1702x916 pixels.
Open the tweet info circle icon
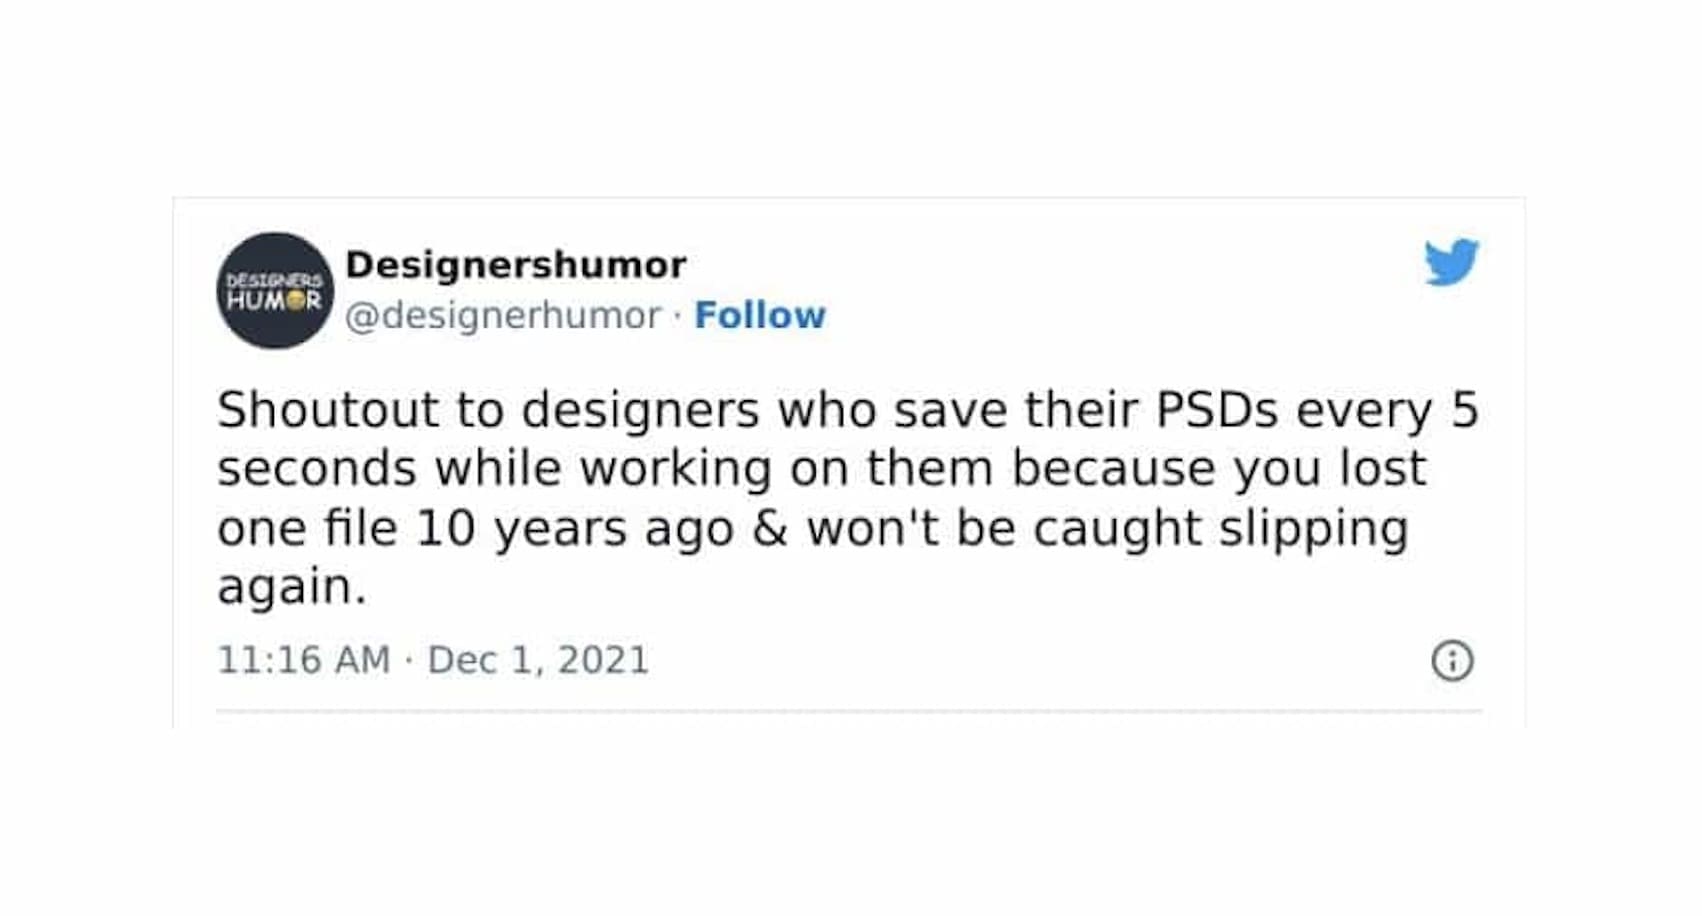[x=1452, y=661]
